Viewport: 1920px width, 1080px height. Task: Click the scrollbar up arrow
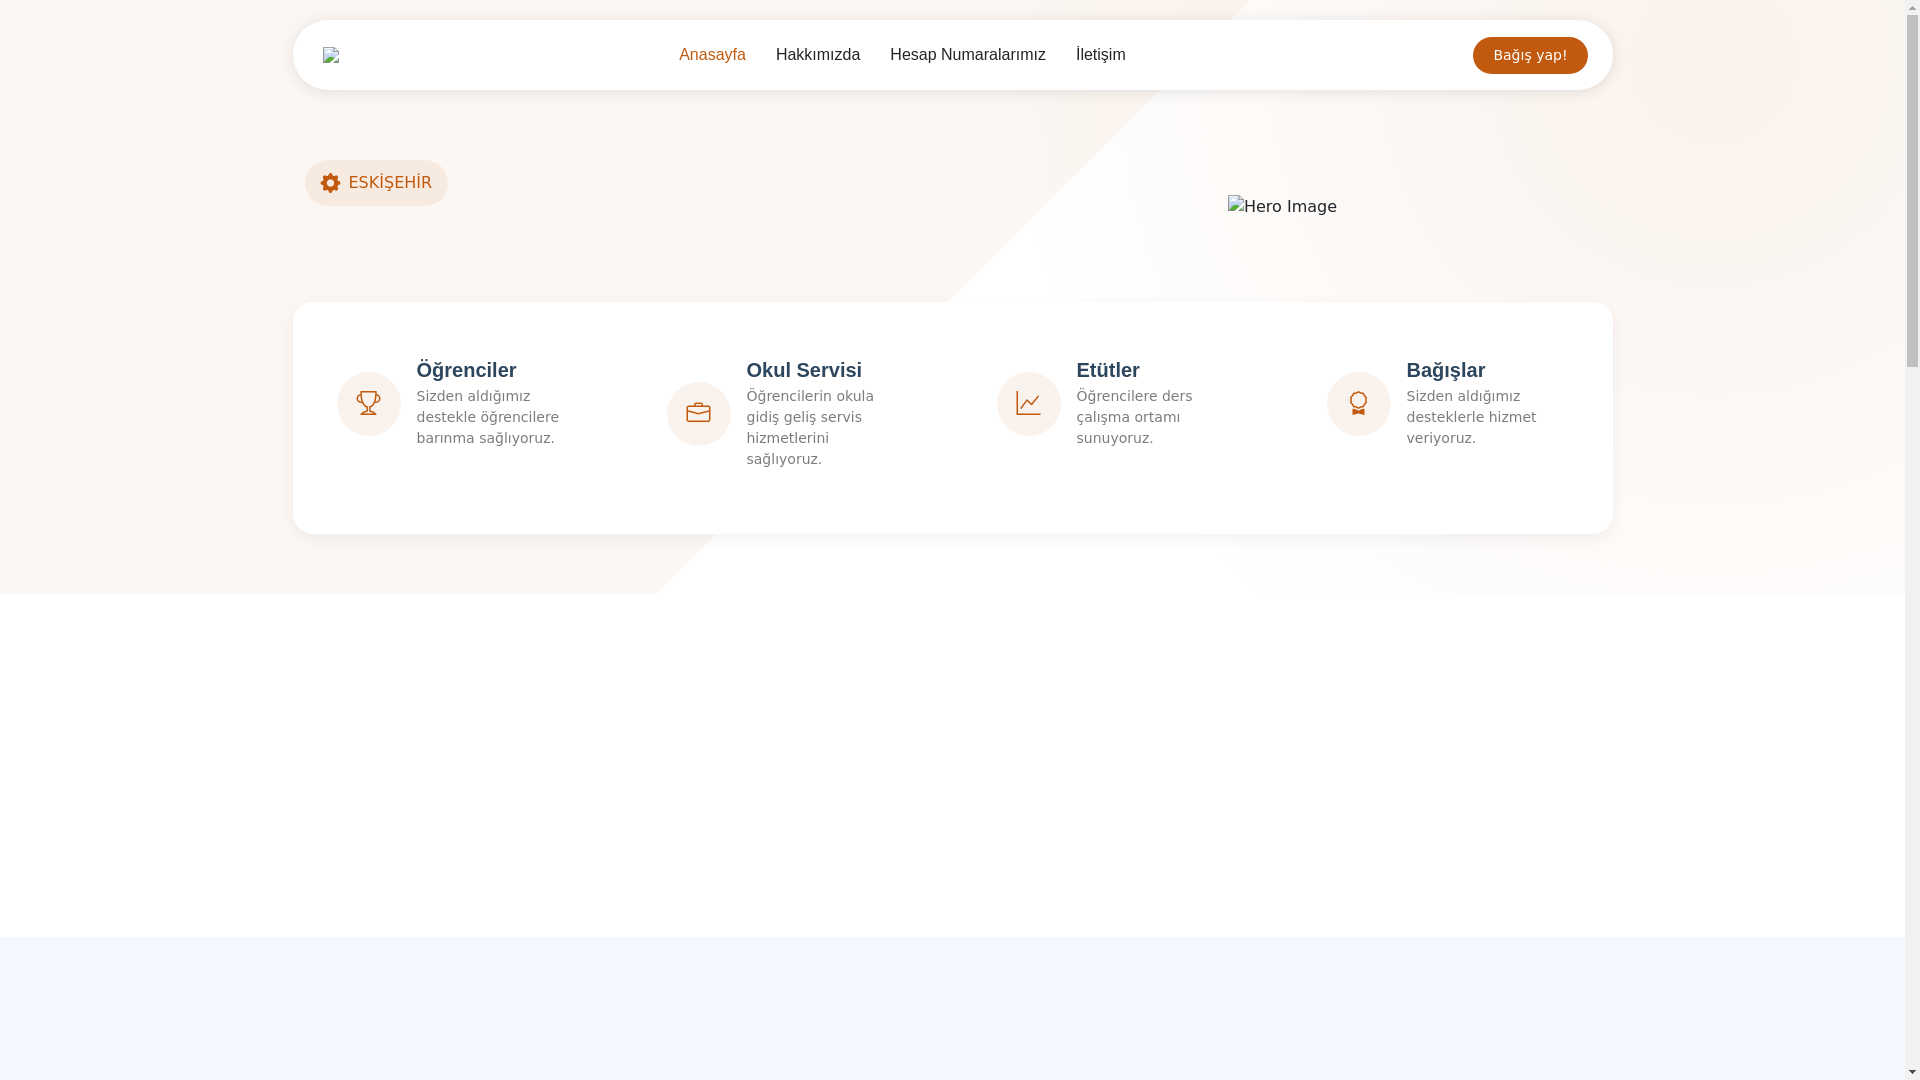[1912, 8]
